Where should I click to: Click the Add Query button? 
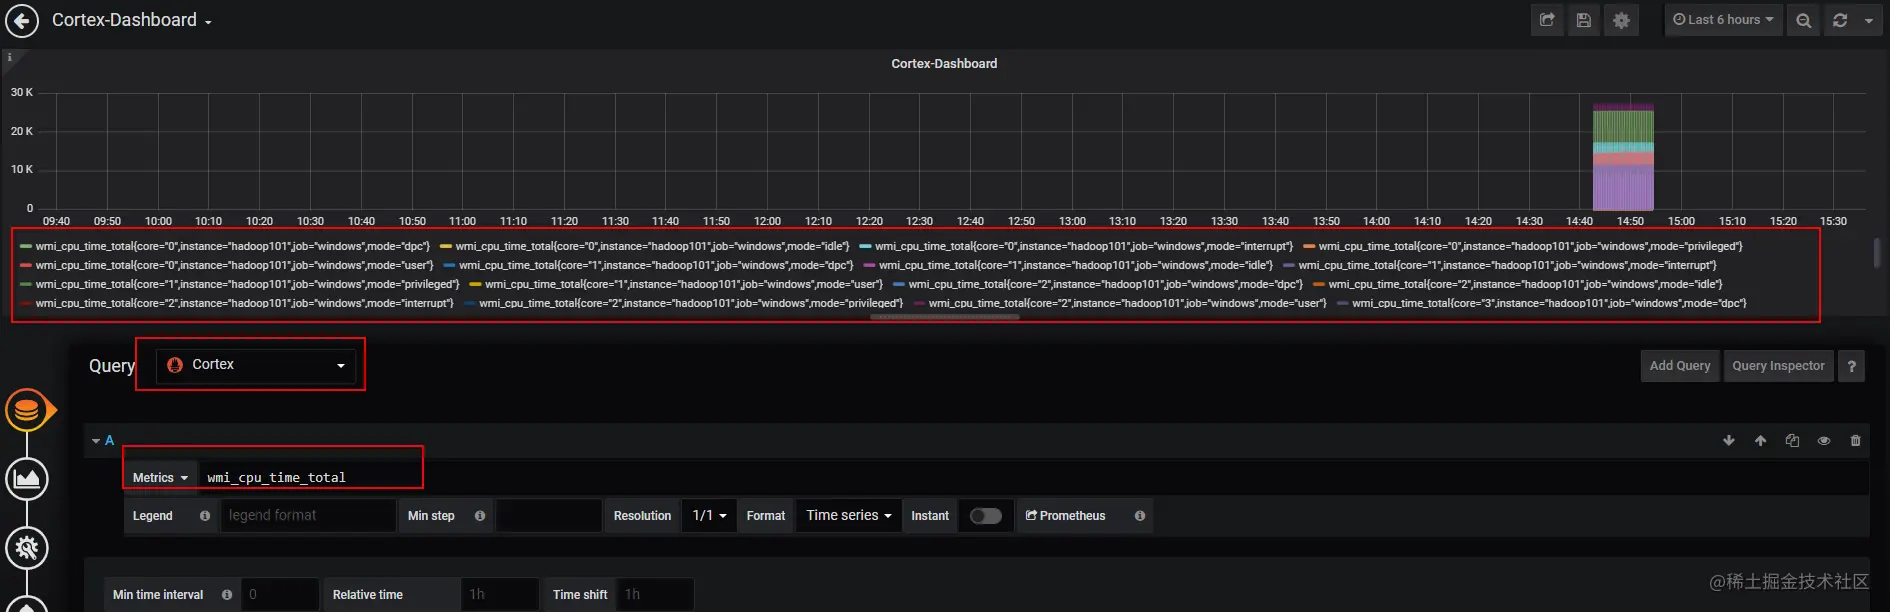pos(1680,366)
